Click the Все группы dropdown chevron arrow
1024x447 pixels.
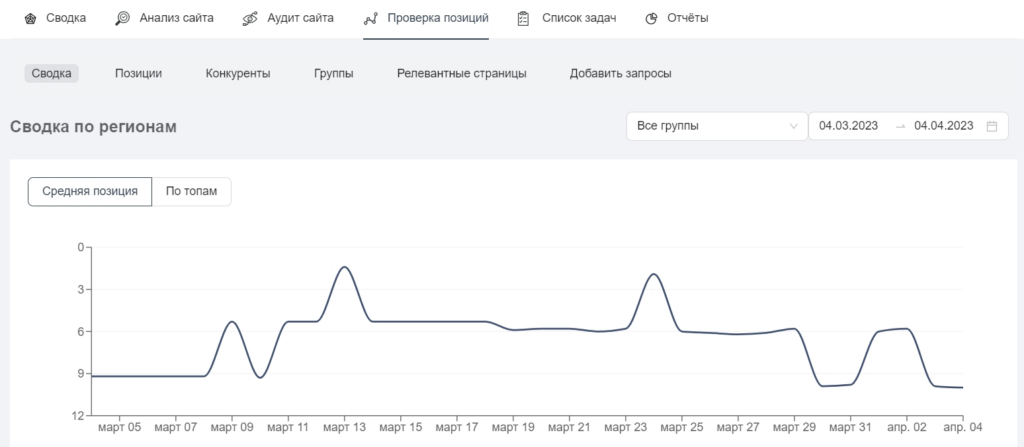[793, 126]
